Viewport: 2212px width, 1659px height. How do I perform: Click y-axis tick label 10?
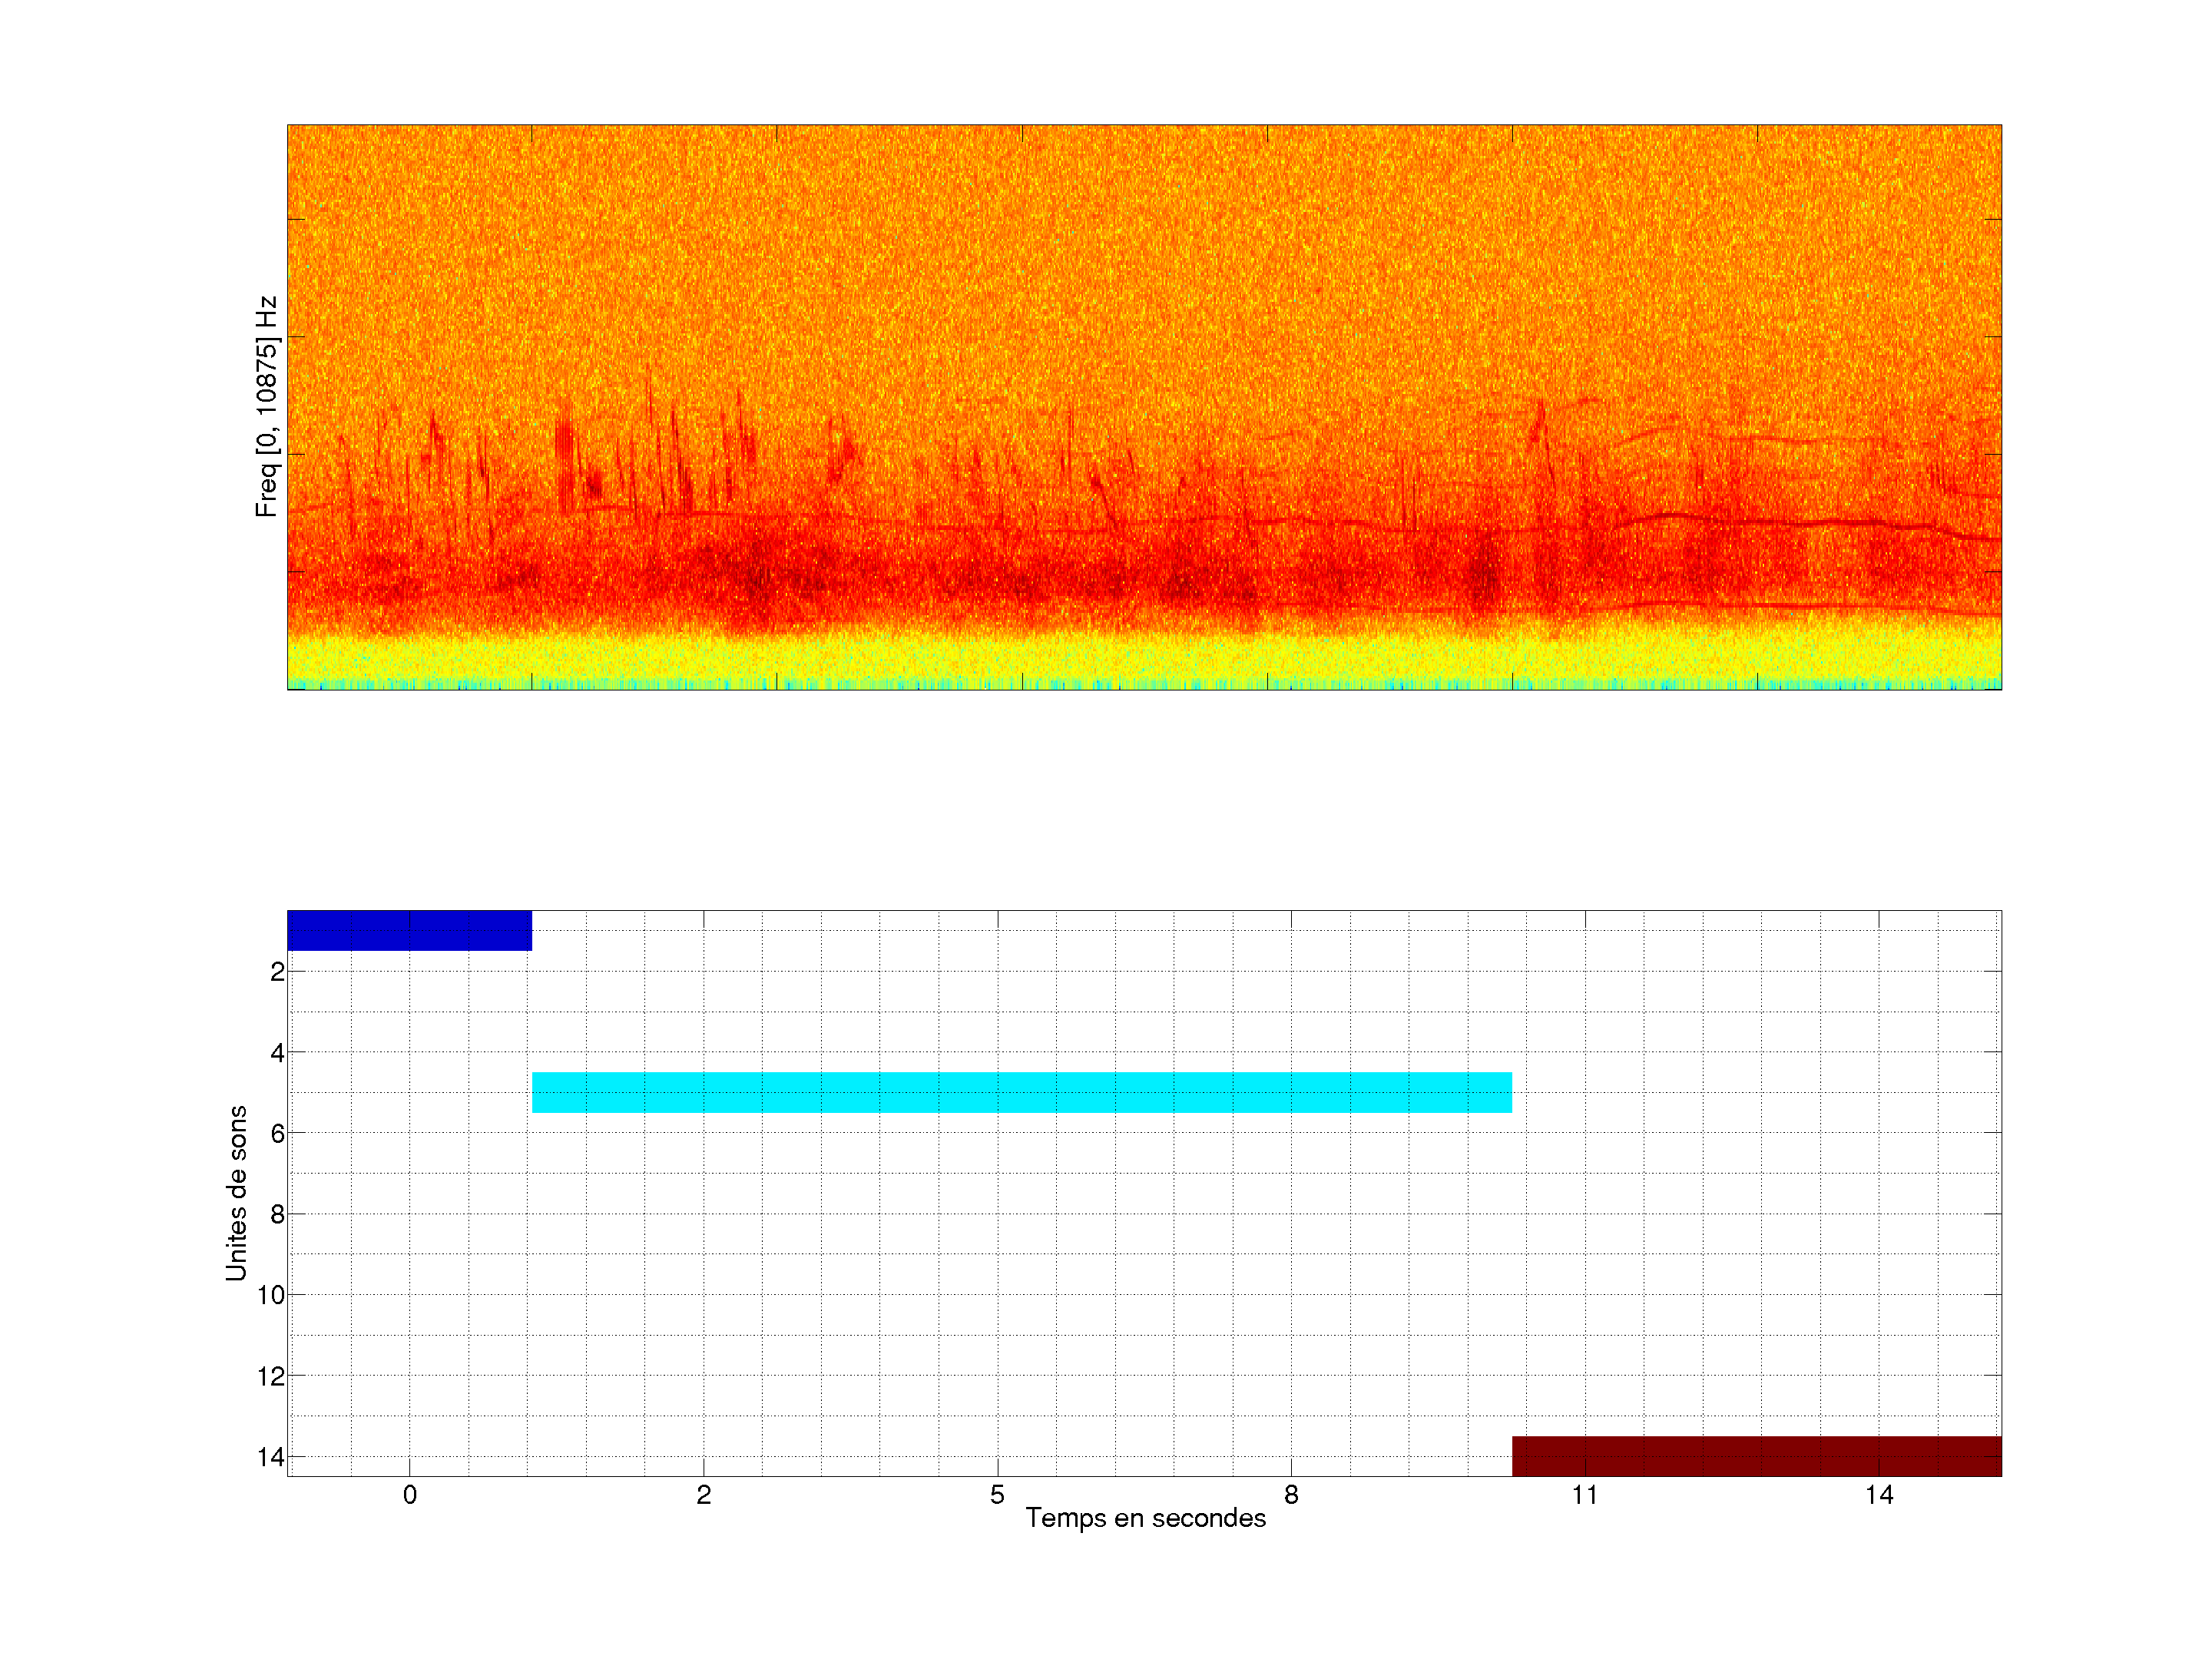tap(271, 1295)
